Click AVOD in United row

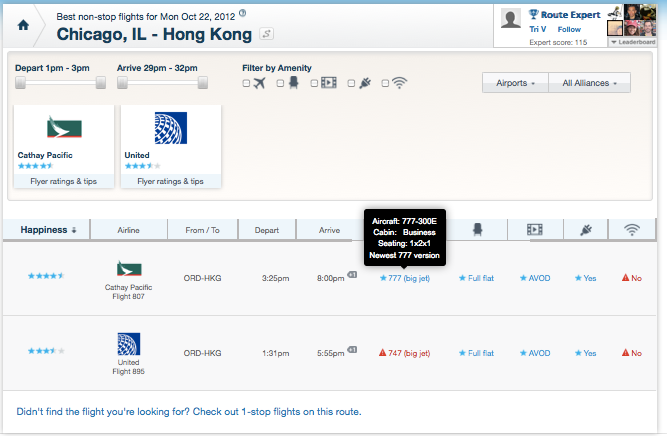click(535, 353)
